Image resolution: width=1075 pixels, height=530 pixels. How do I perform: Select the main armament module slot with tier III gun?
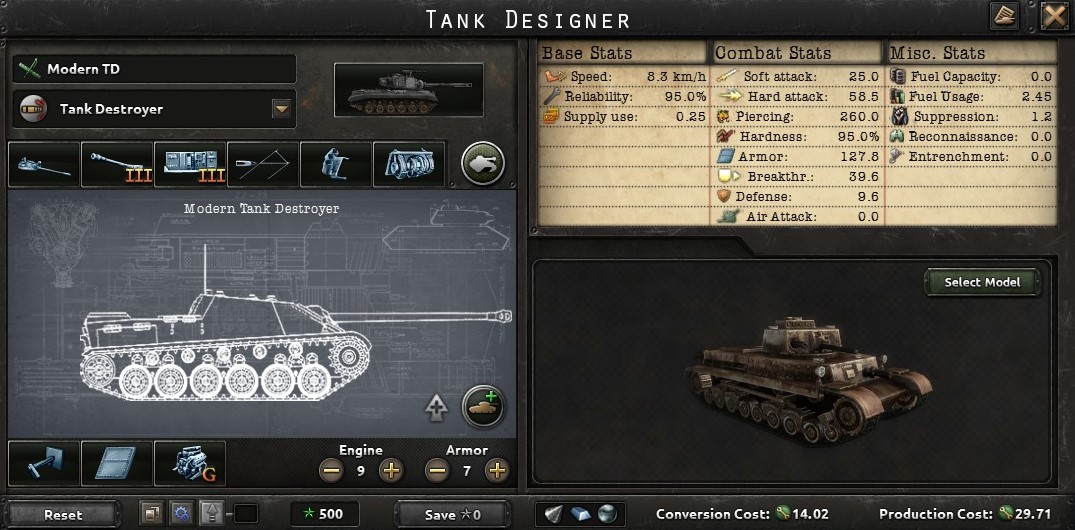tap(117, 165)
